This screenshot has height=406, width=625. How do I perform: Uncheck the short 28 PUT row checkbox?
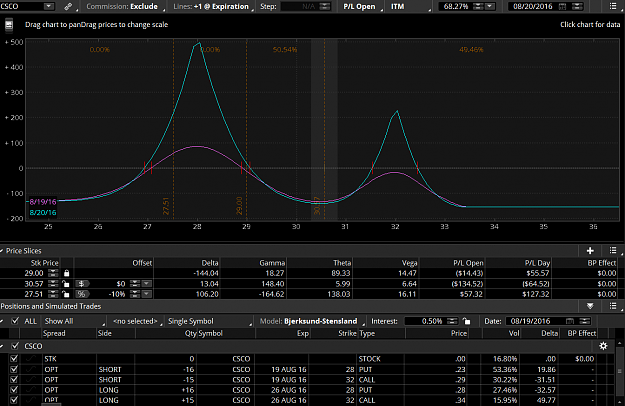[x=14, y=369]
